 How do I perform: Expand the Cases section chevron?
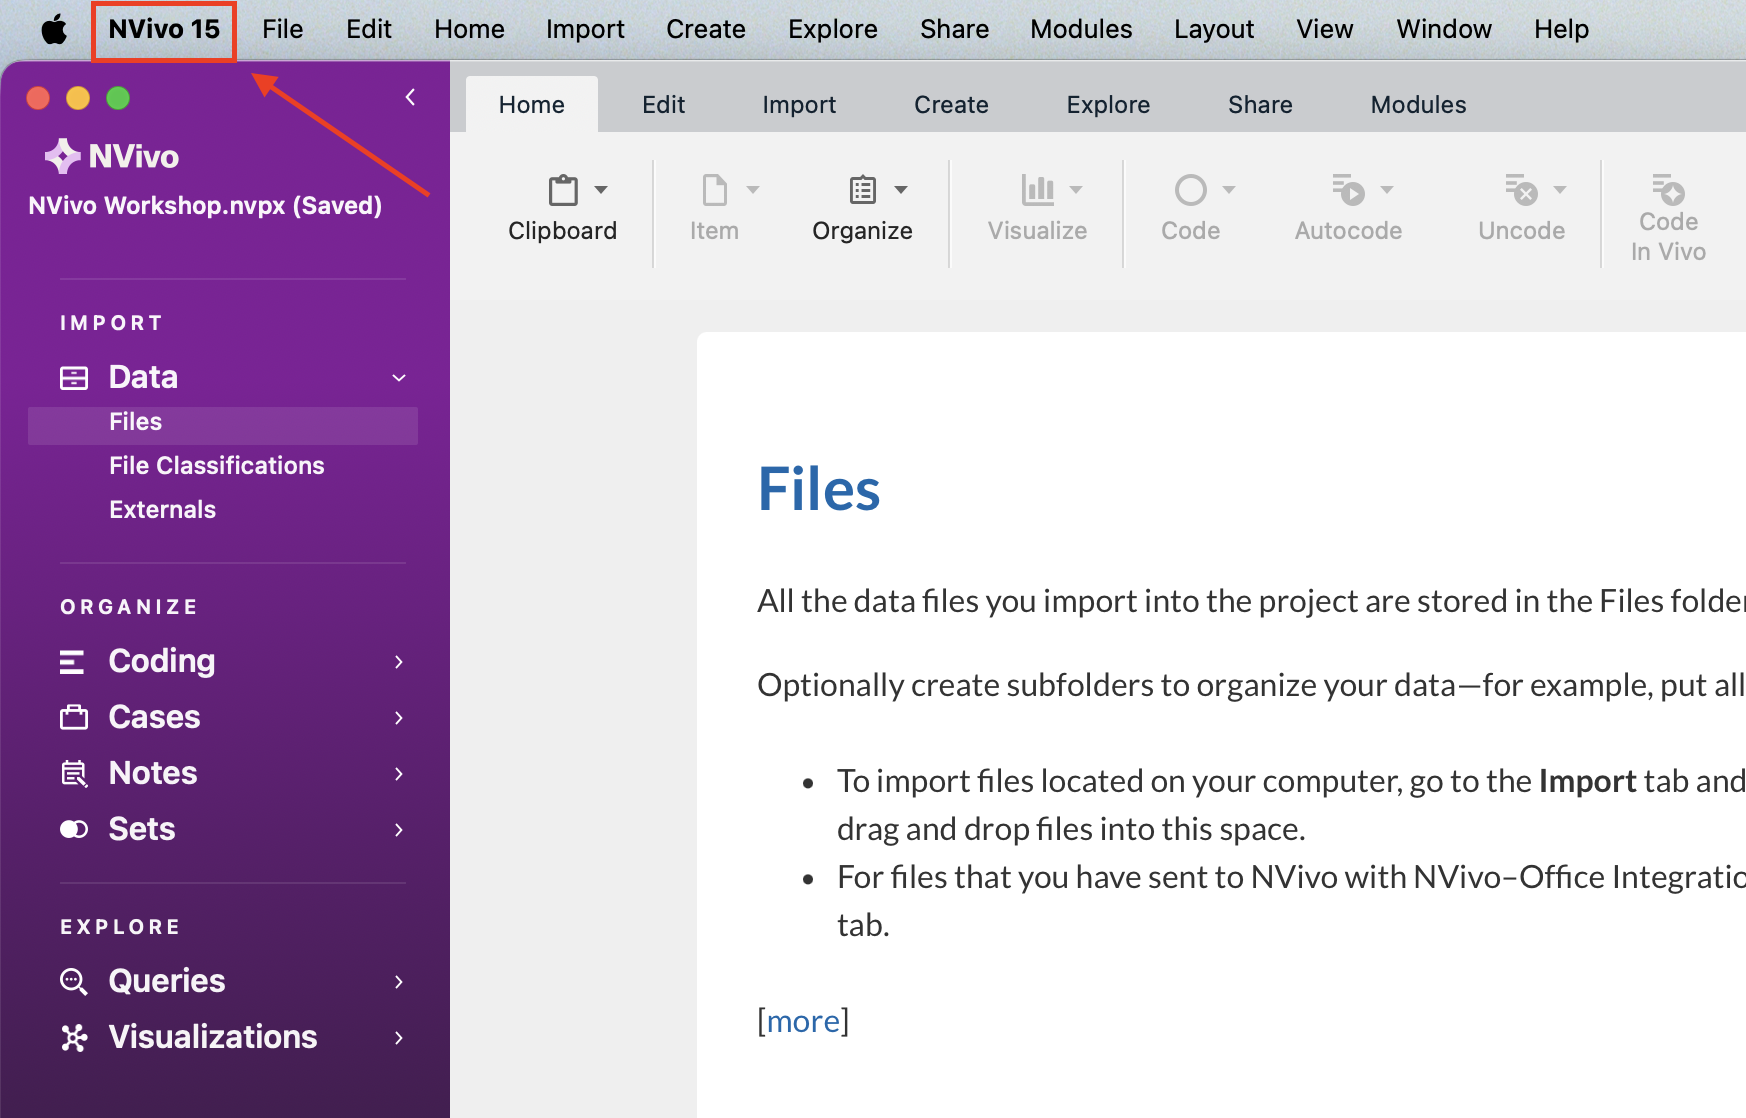(x=399, y=718)
